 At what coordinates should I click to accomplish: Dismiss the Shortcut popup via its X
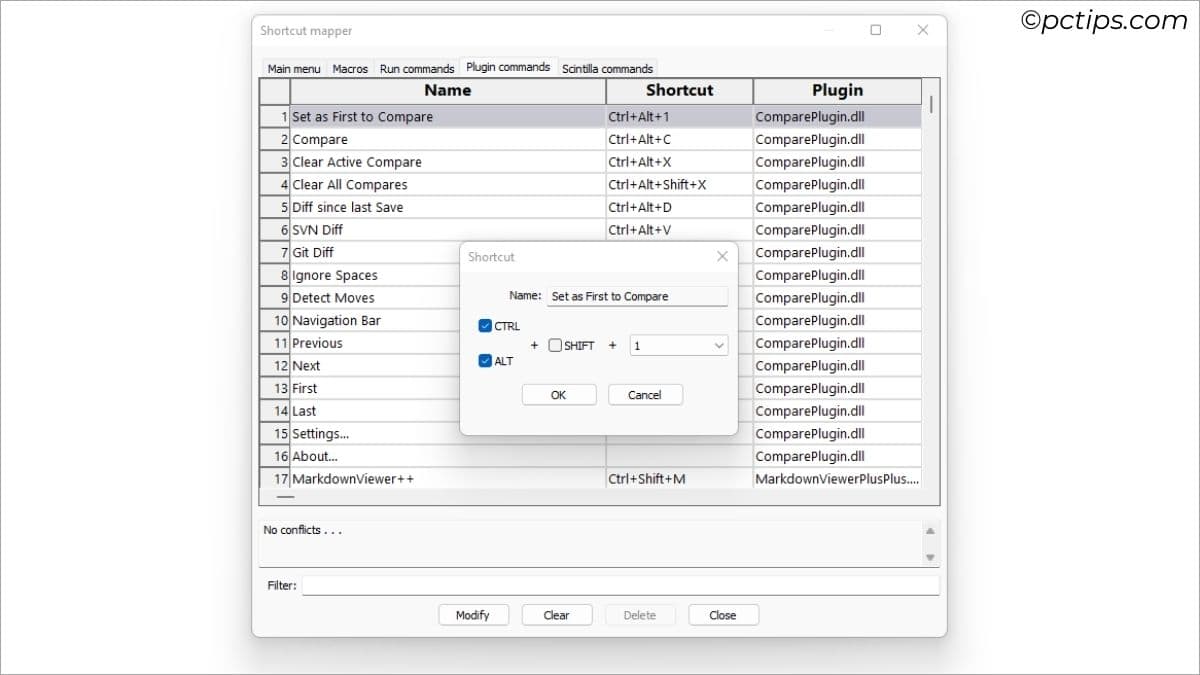(722, 256)
